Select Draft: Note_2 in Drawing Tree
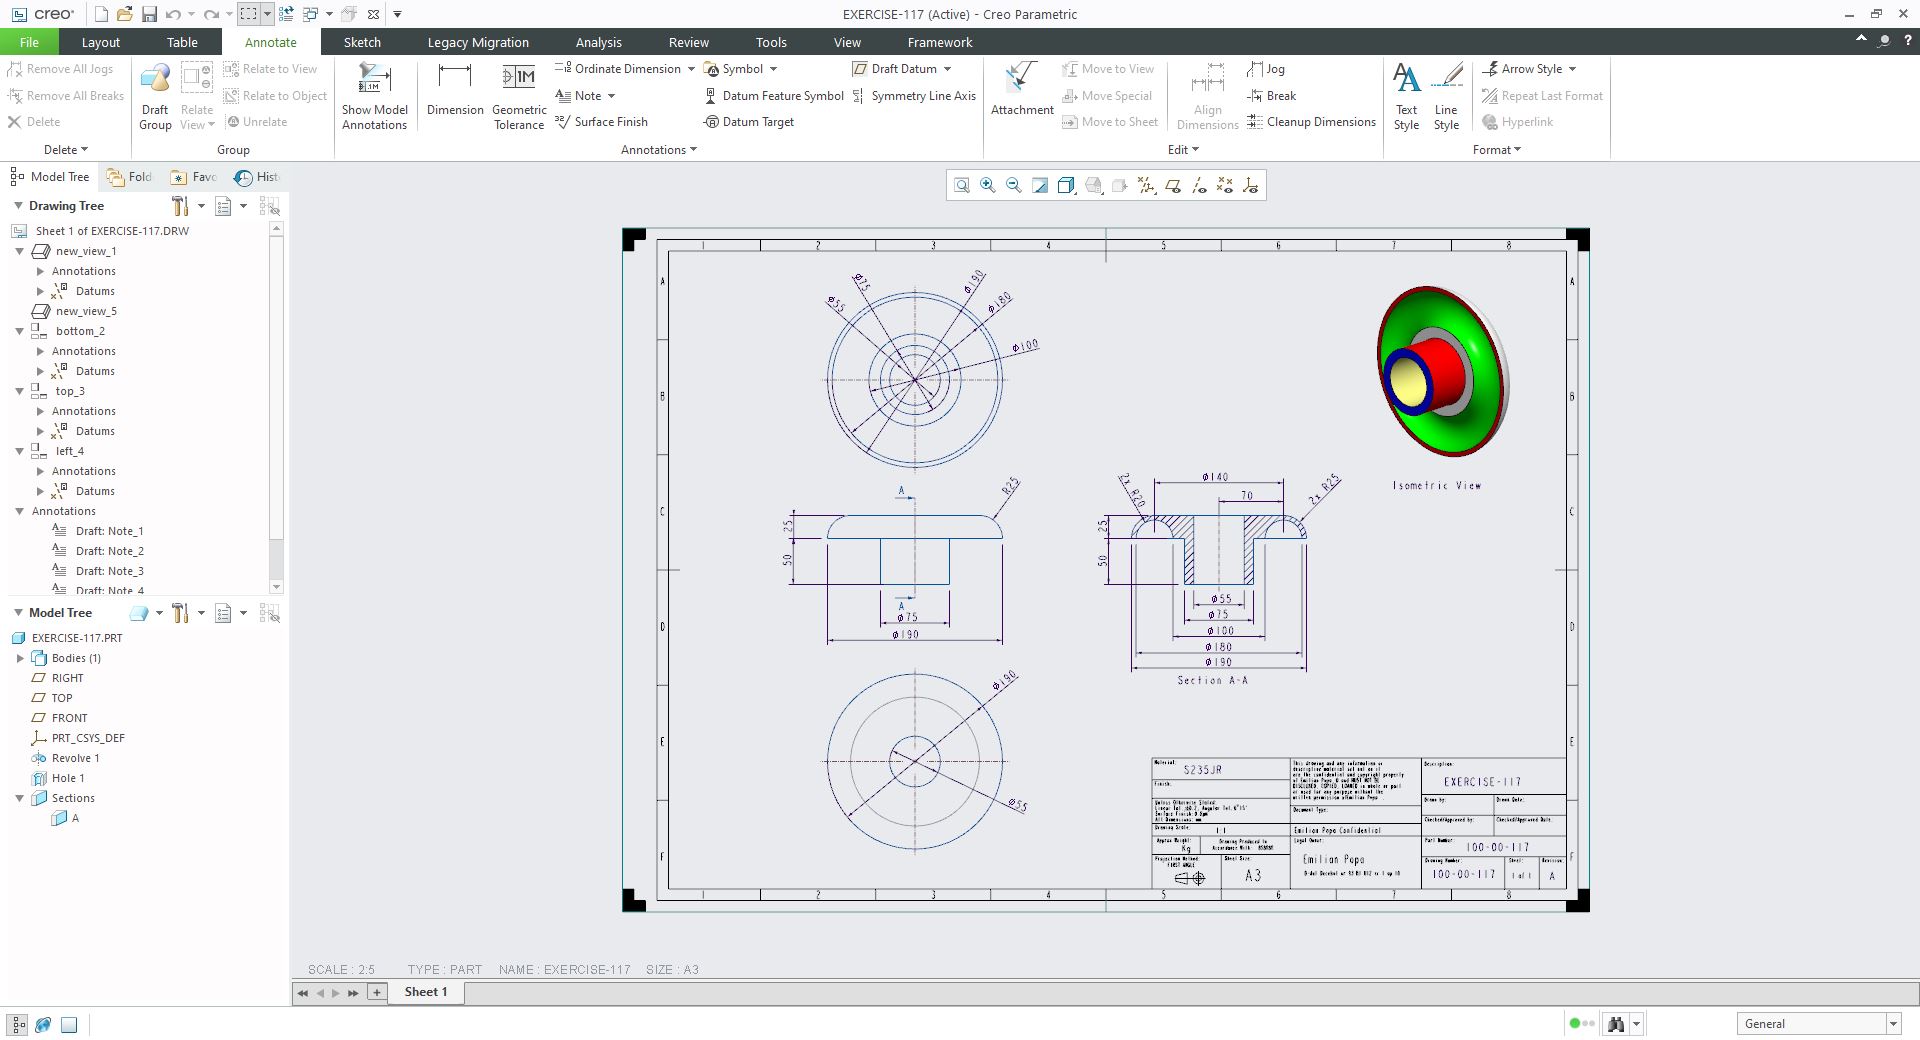The width and height of the screenshot is (1920, 1040). tap(110, 551)
